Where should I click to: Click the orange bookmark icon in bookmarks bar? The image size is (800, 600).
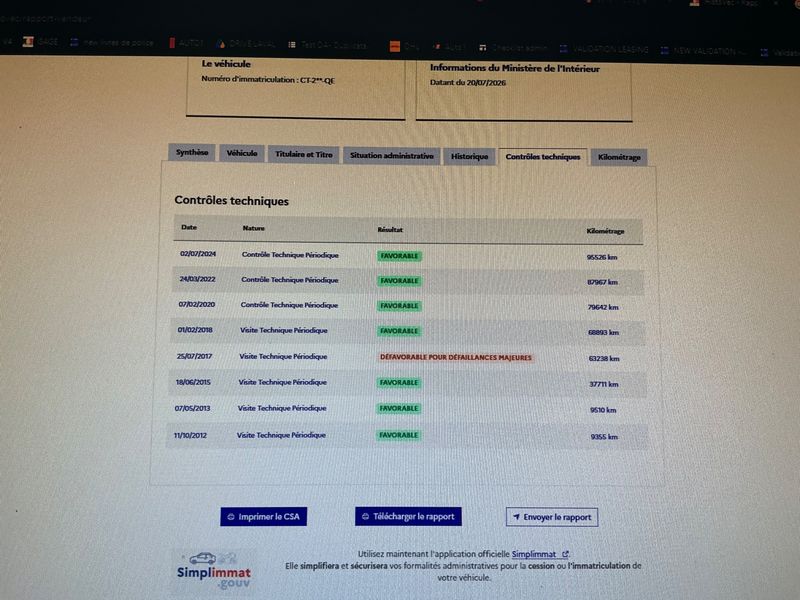click(x=395, y=46)
